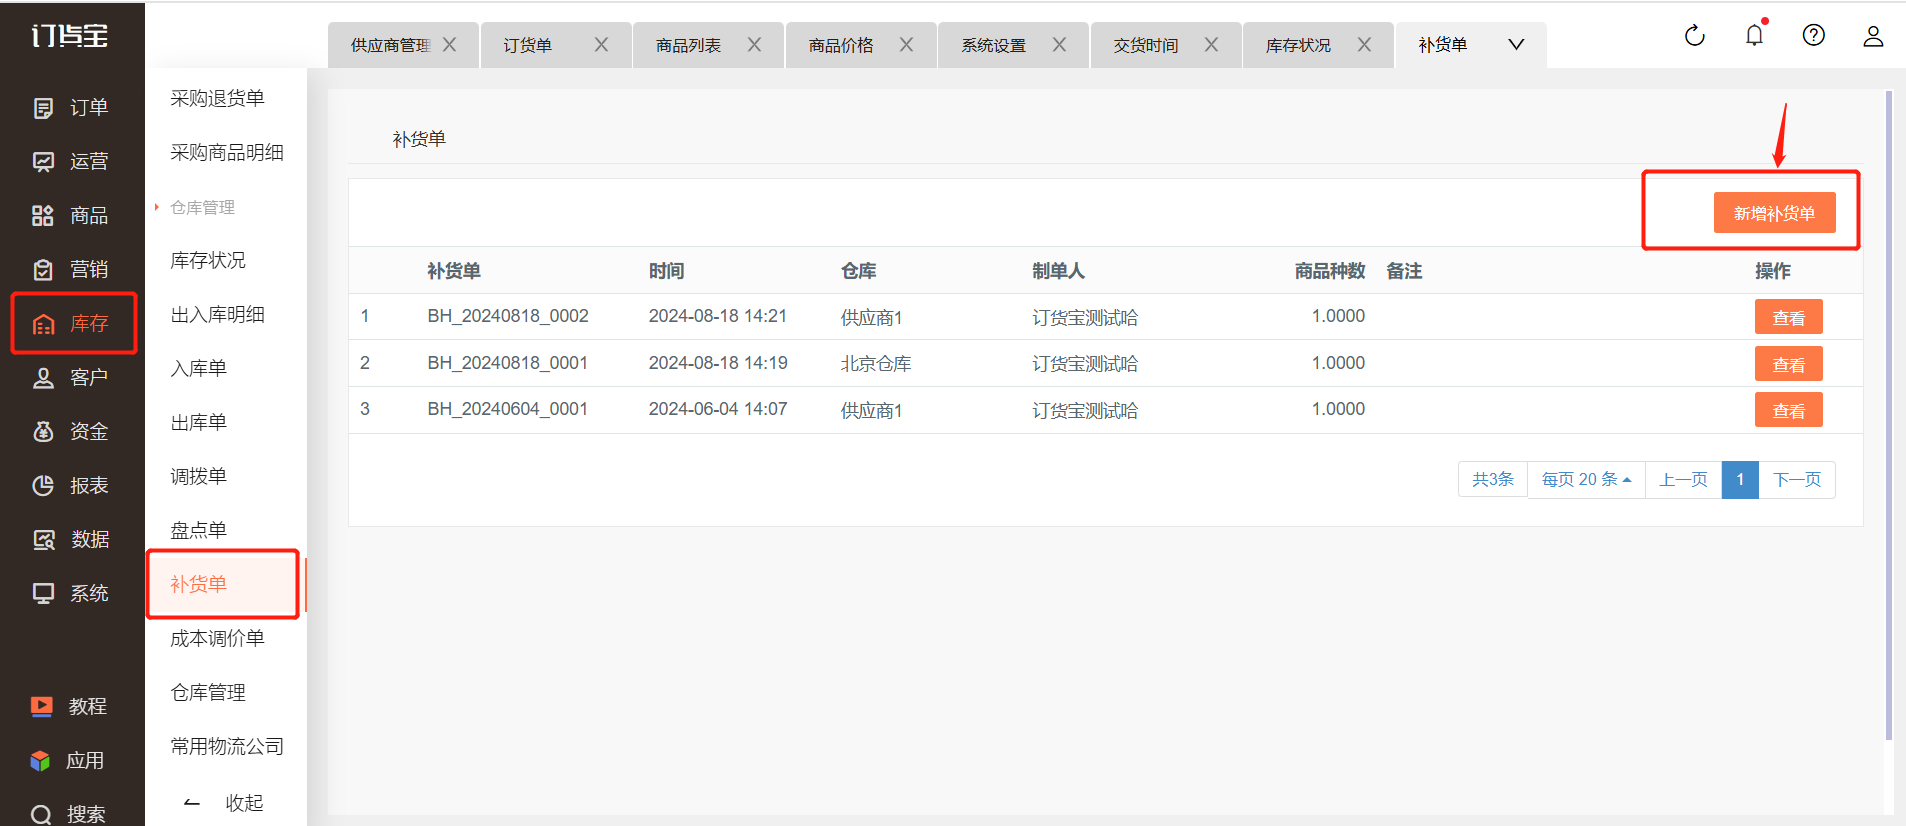The height and width of the screenshot is (826, 1906).
Task: Open the help question mark icon
Action: click(1813, 36)
